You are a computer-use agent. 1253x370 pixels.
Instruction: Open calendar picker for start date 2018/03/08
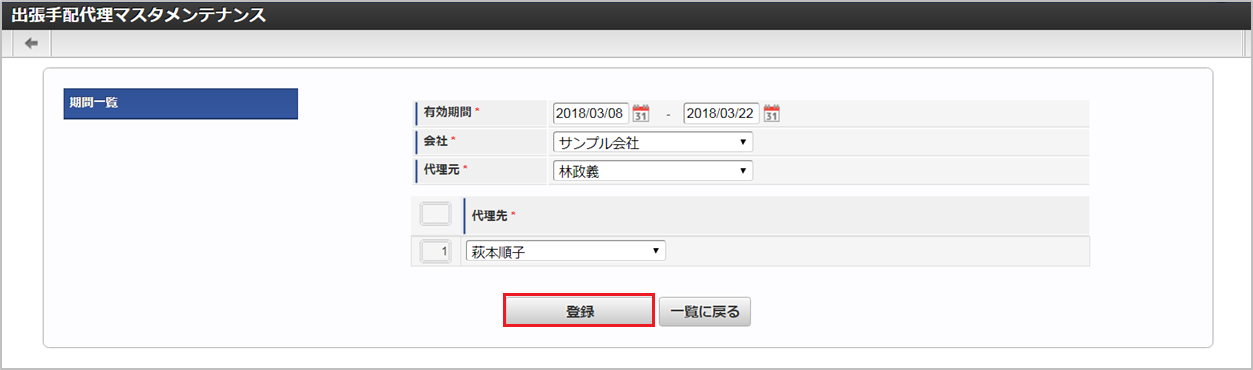642,113
